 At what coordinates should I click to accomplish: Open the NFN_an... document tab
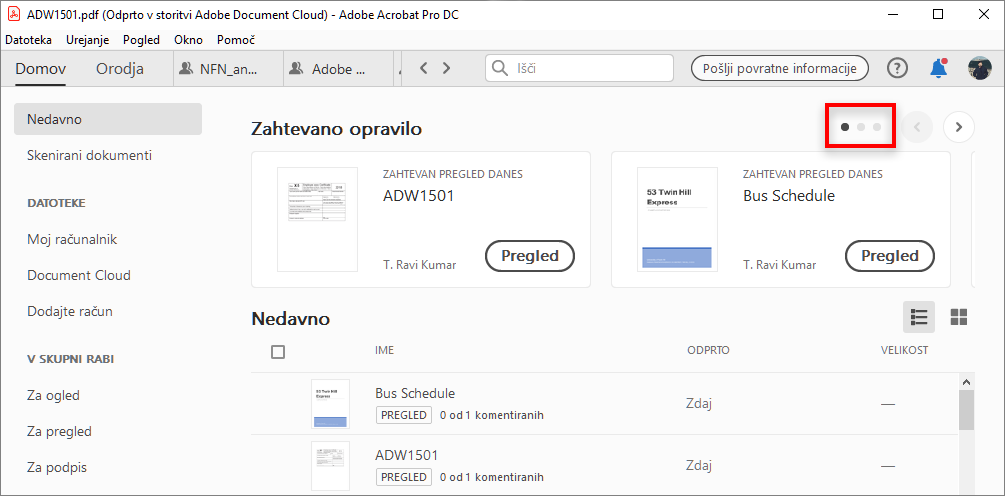click(x=224, y=69)
